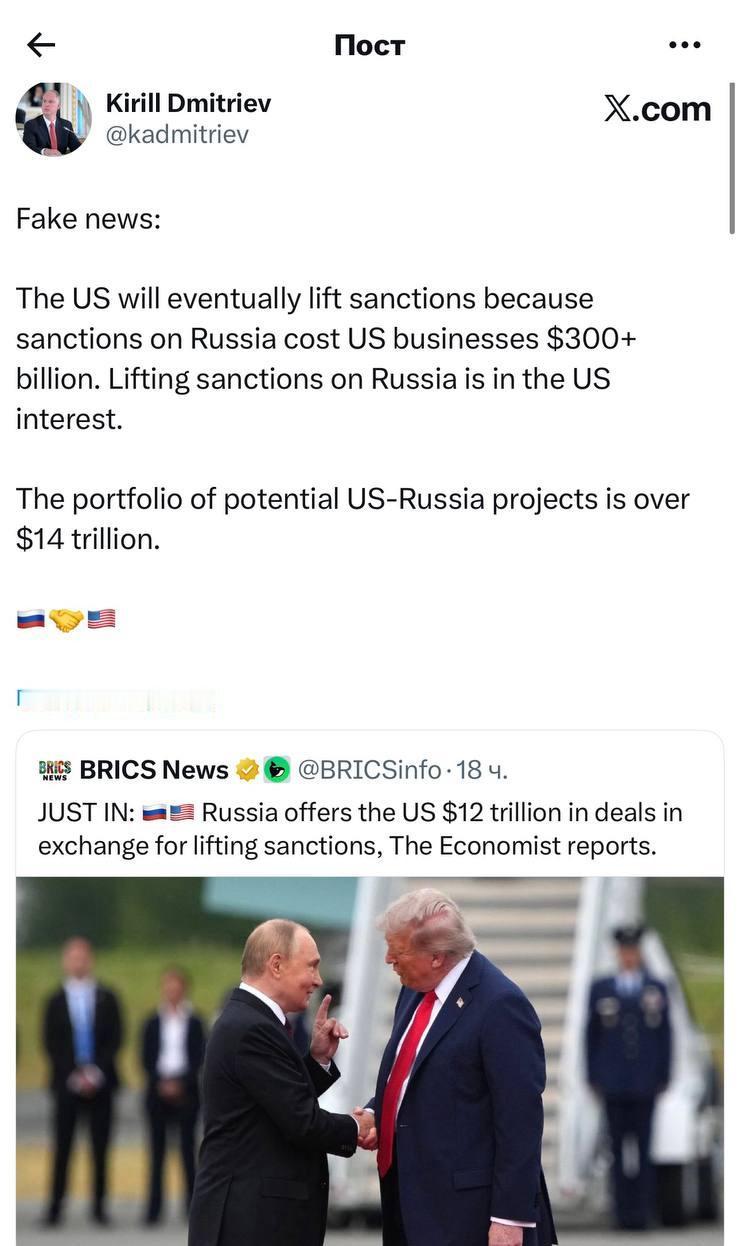Open the quoted "JUST IN" post text
The width and height of the screenshot is (740, 1246).
point(360,829)
